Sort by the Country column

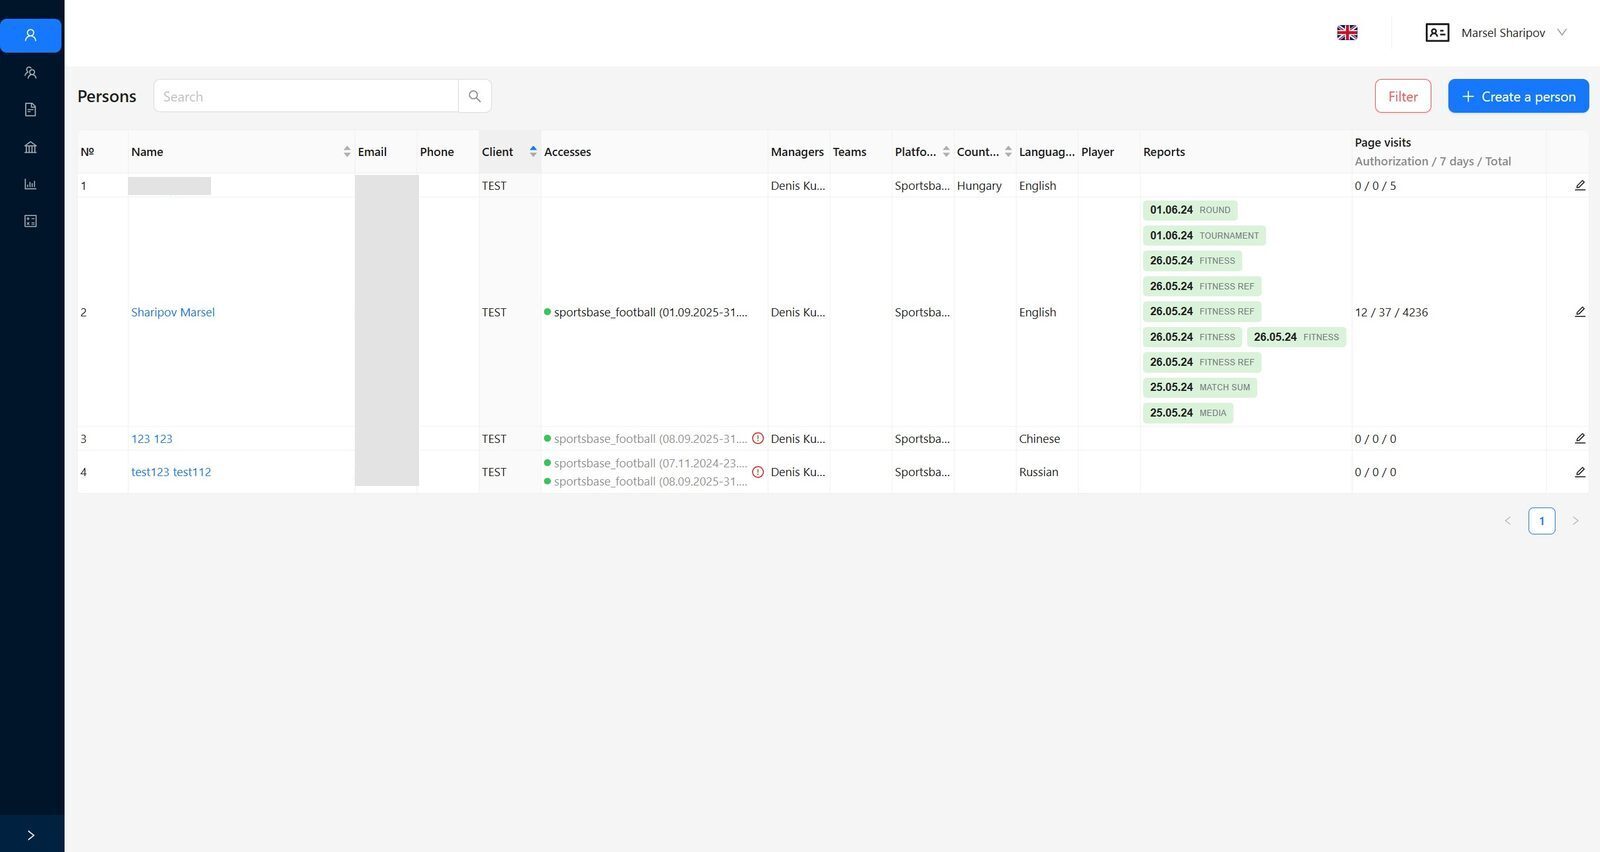click(1008, 152)
